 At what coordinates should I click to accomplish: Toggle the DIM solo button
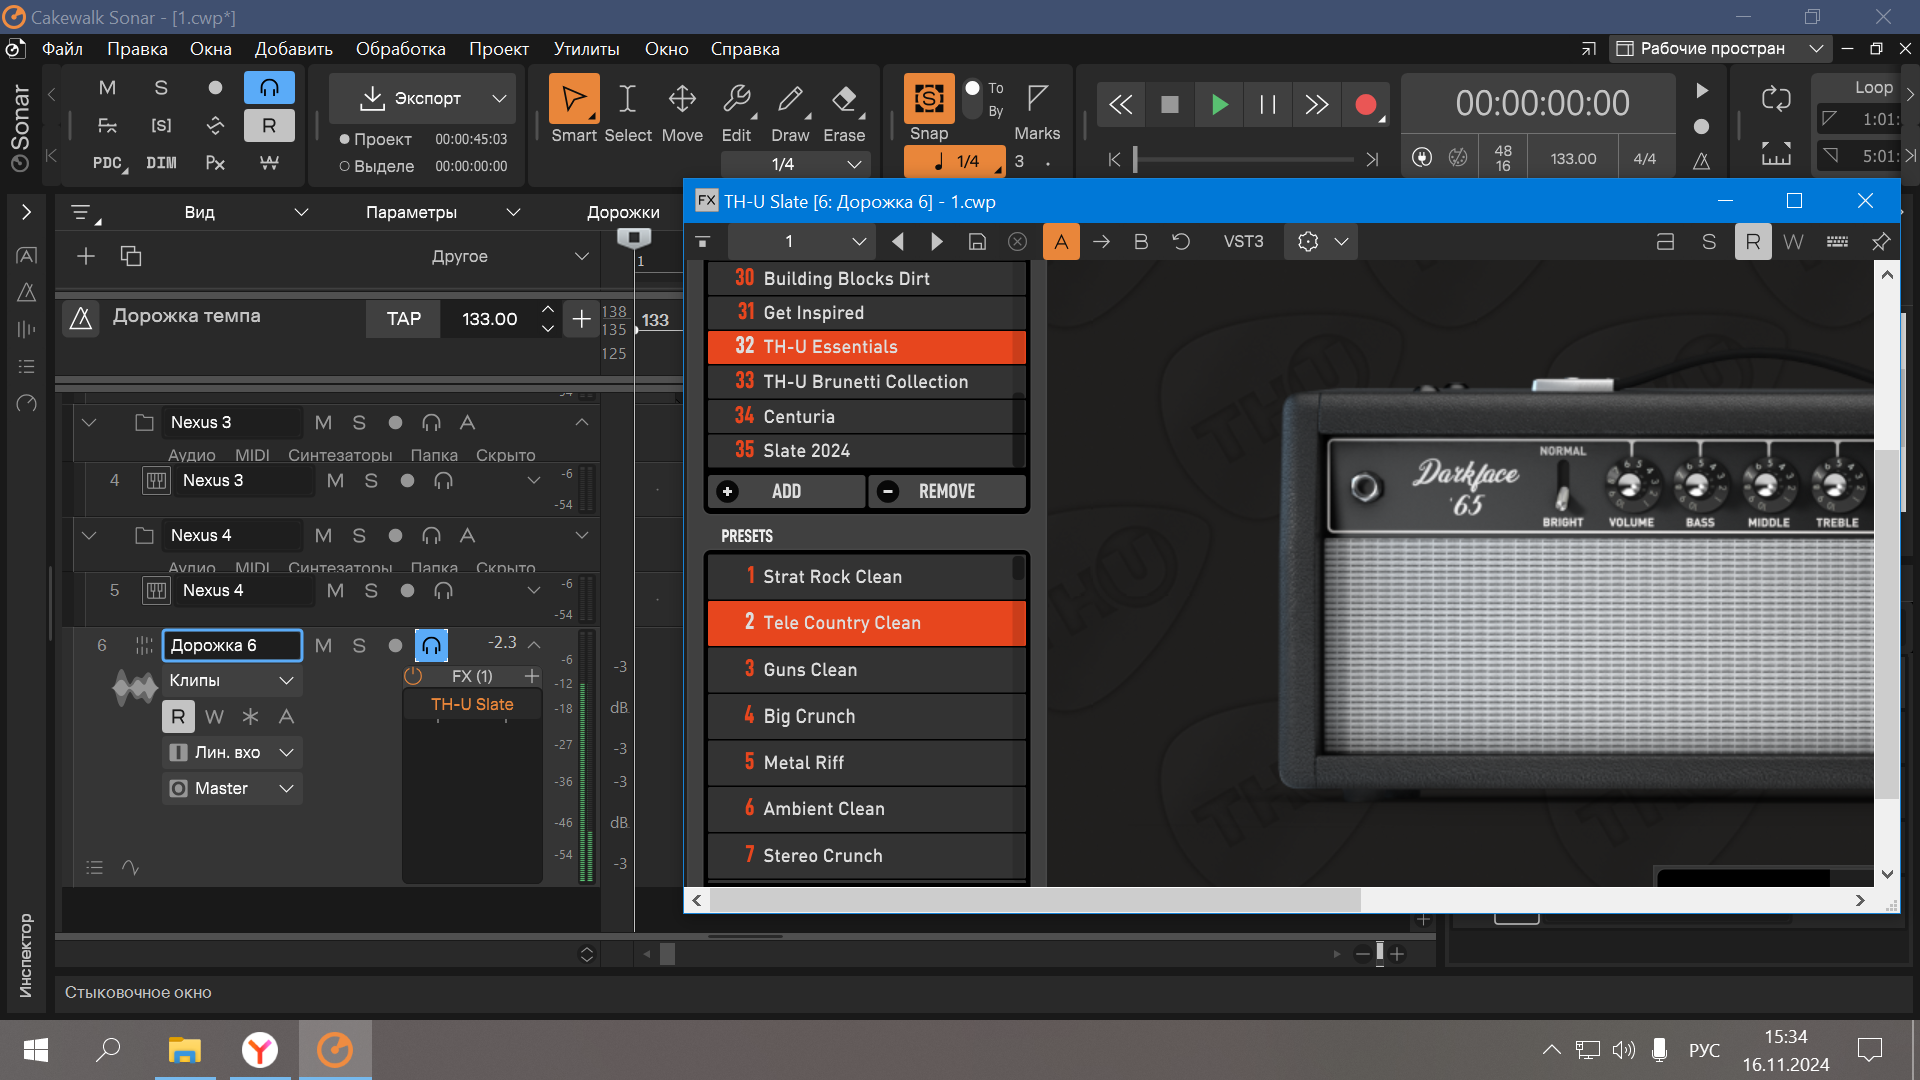pos(161,163)
